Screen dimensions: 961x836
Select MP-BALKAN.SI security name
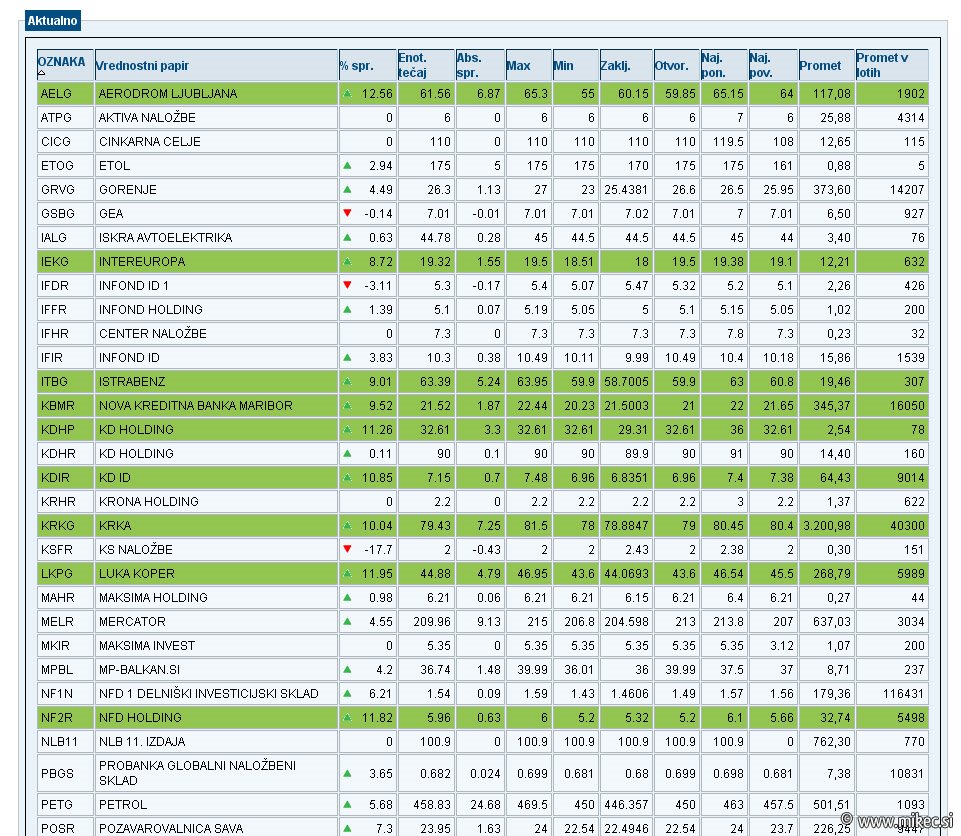point(140,669)
